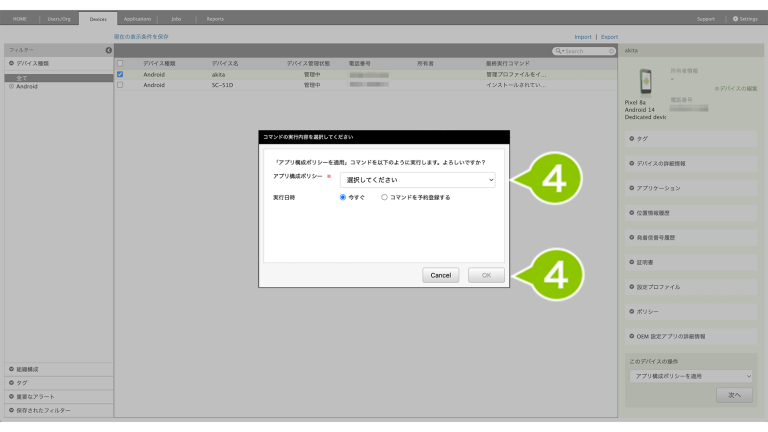The image size is (768, 432).
Task: Select the 今すぐ radio button
Action: [344, 198]
